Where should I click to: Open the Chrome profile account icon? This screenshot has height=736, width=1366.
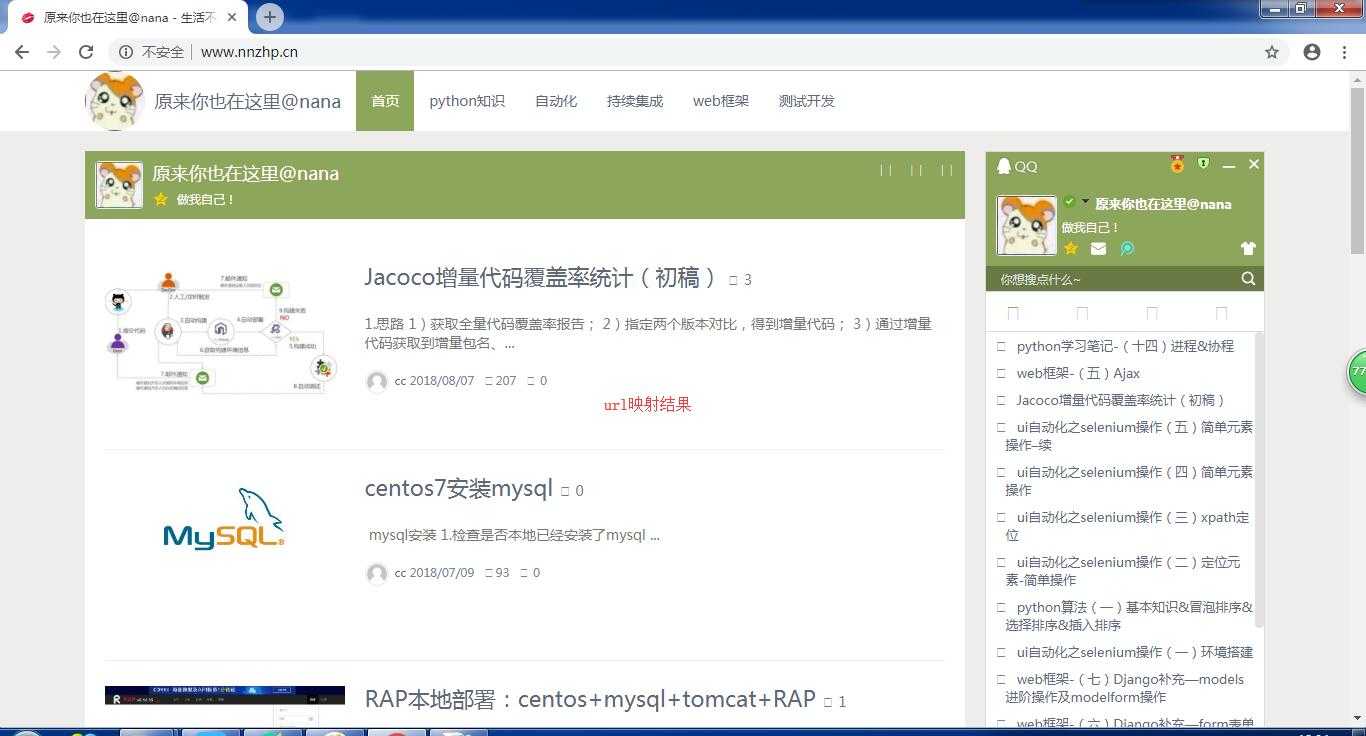tap(1312, 52)
